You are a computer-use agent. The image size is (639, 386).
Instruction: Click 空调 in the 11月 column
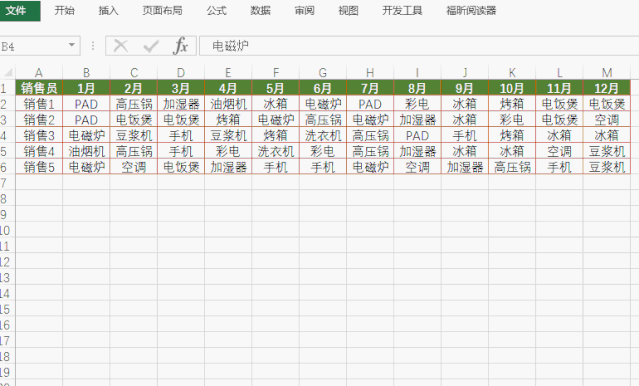(x=559, y=151)
